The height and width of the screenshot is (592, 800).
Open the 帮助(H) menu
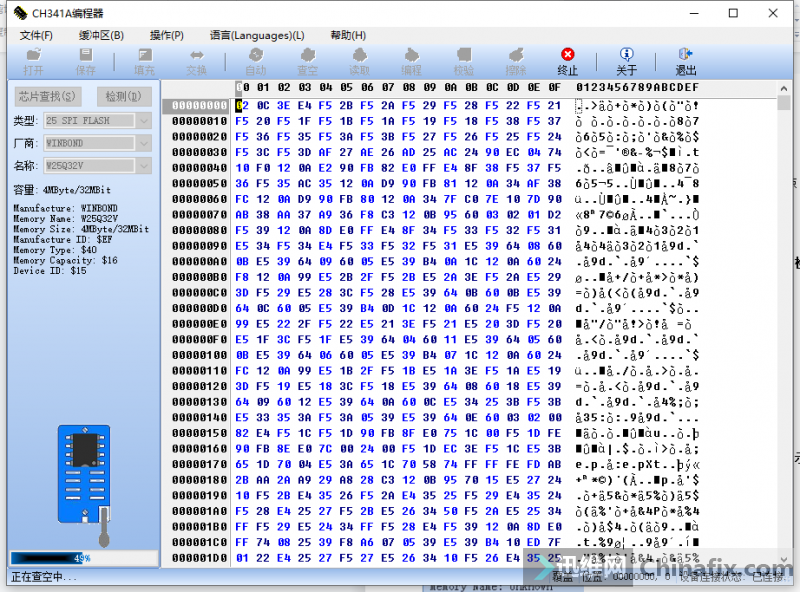point(348,35)
